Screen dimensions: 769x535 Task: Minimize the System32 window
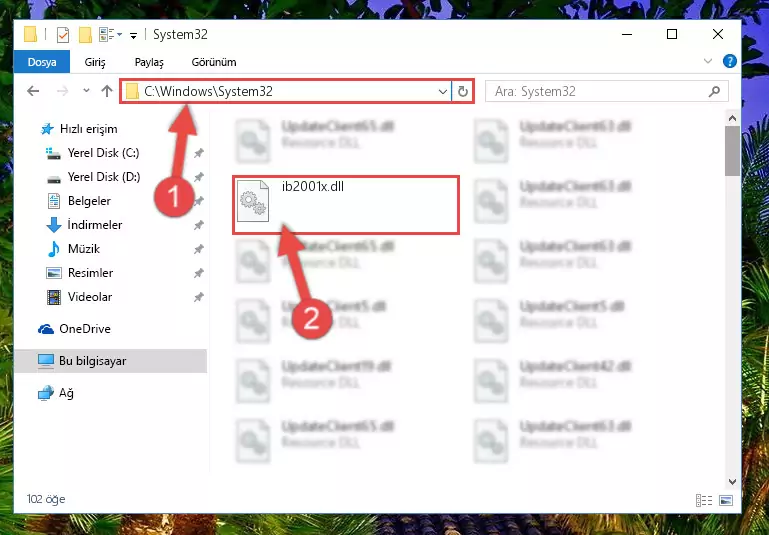click(627, 34)
